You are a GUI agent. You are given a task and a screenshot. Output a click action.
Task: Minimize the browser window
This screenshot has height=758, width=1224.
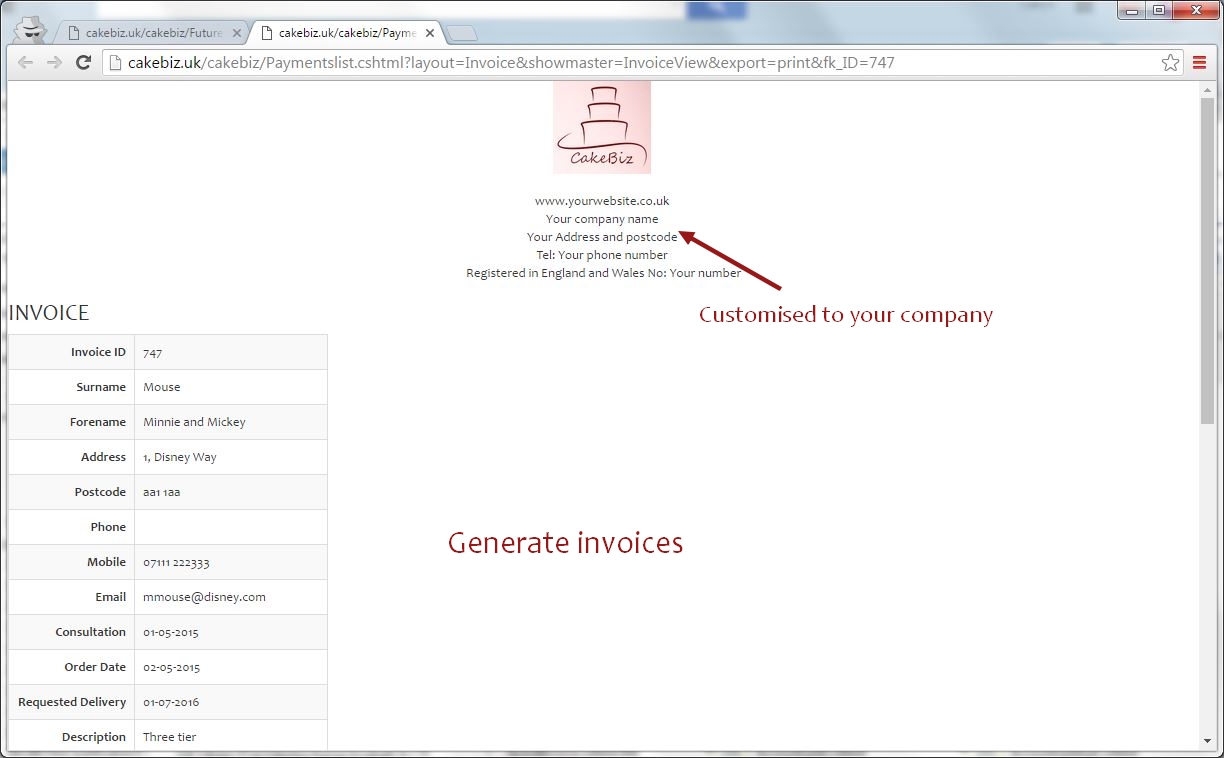click(1130, 10)
